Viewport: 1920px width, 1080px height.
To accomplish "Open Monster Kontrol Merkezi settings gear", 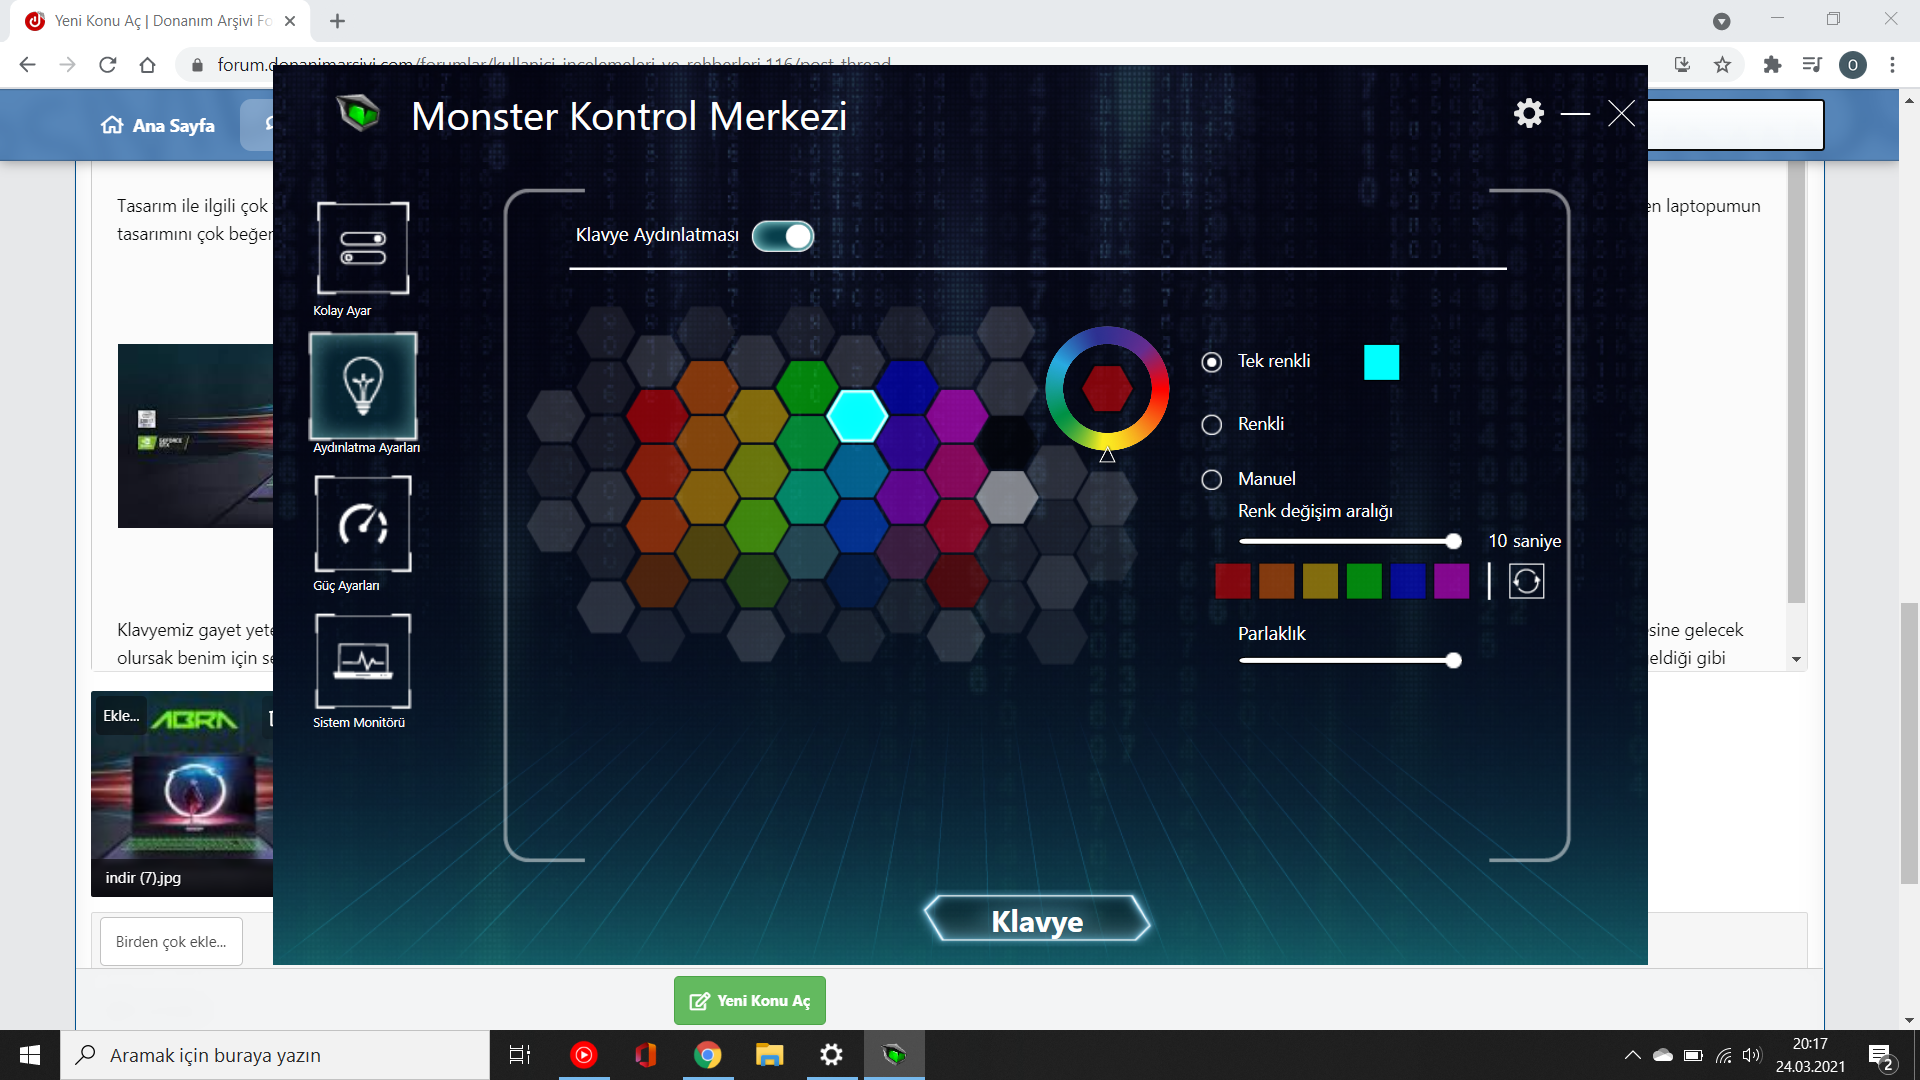I will (1528, 114).
